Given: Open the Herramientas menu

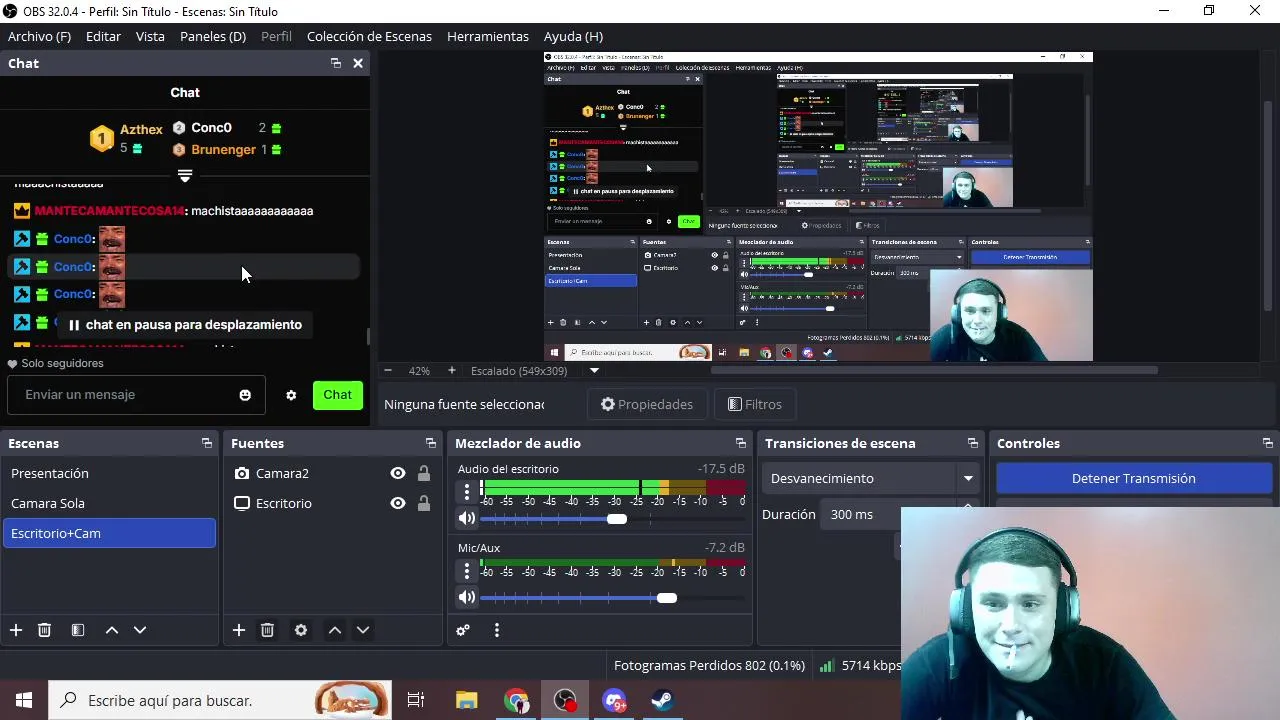Looking at the screenshot, I should tap(488, 36).
